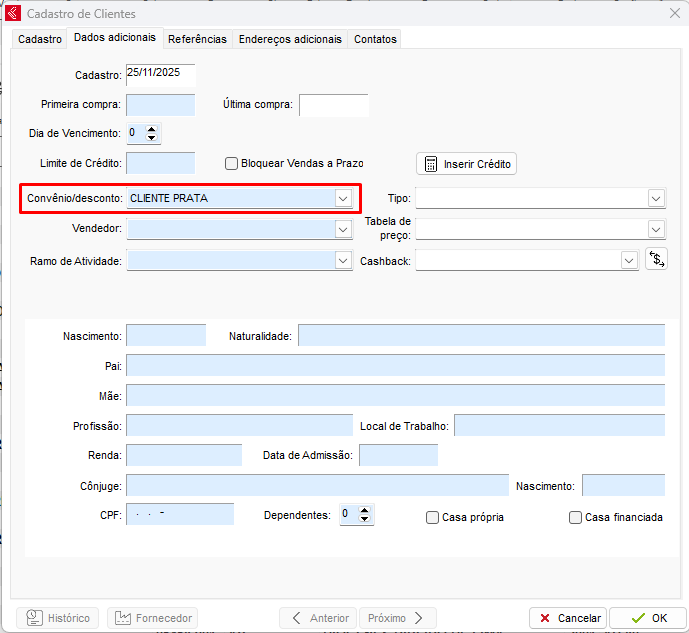Switch to the Referências tab
689x633 pixels.
[x=197, y=39]
